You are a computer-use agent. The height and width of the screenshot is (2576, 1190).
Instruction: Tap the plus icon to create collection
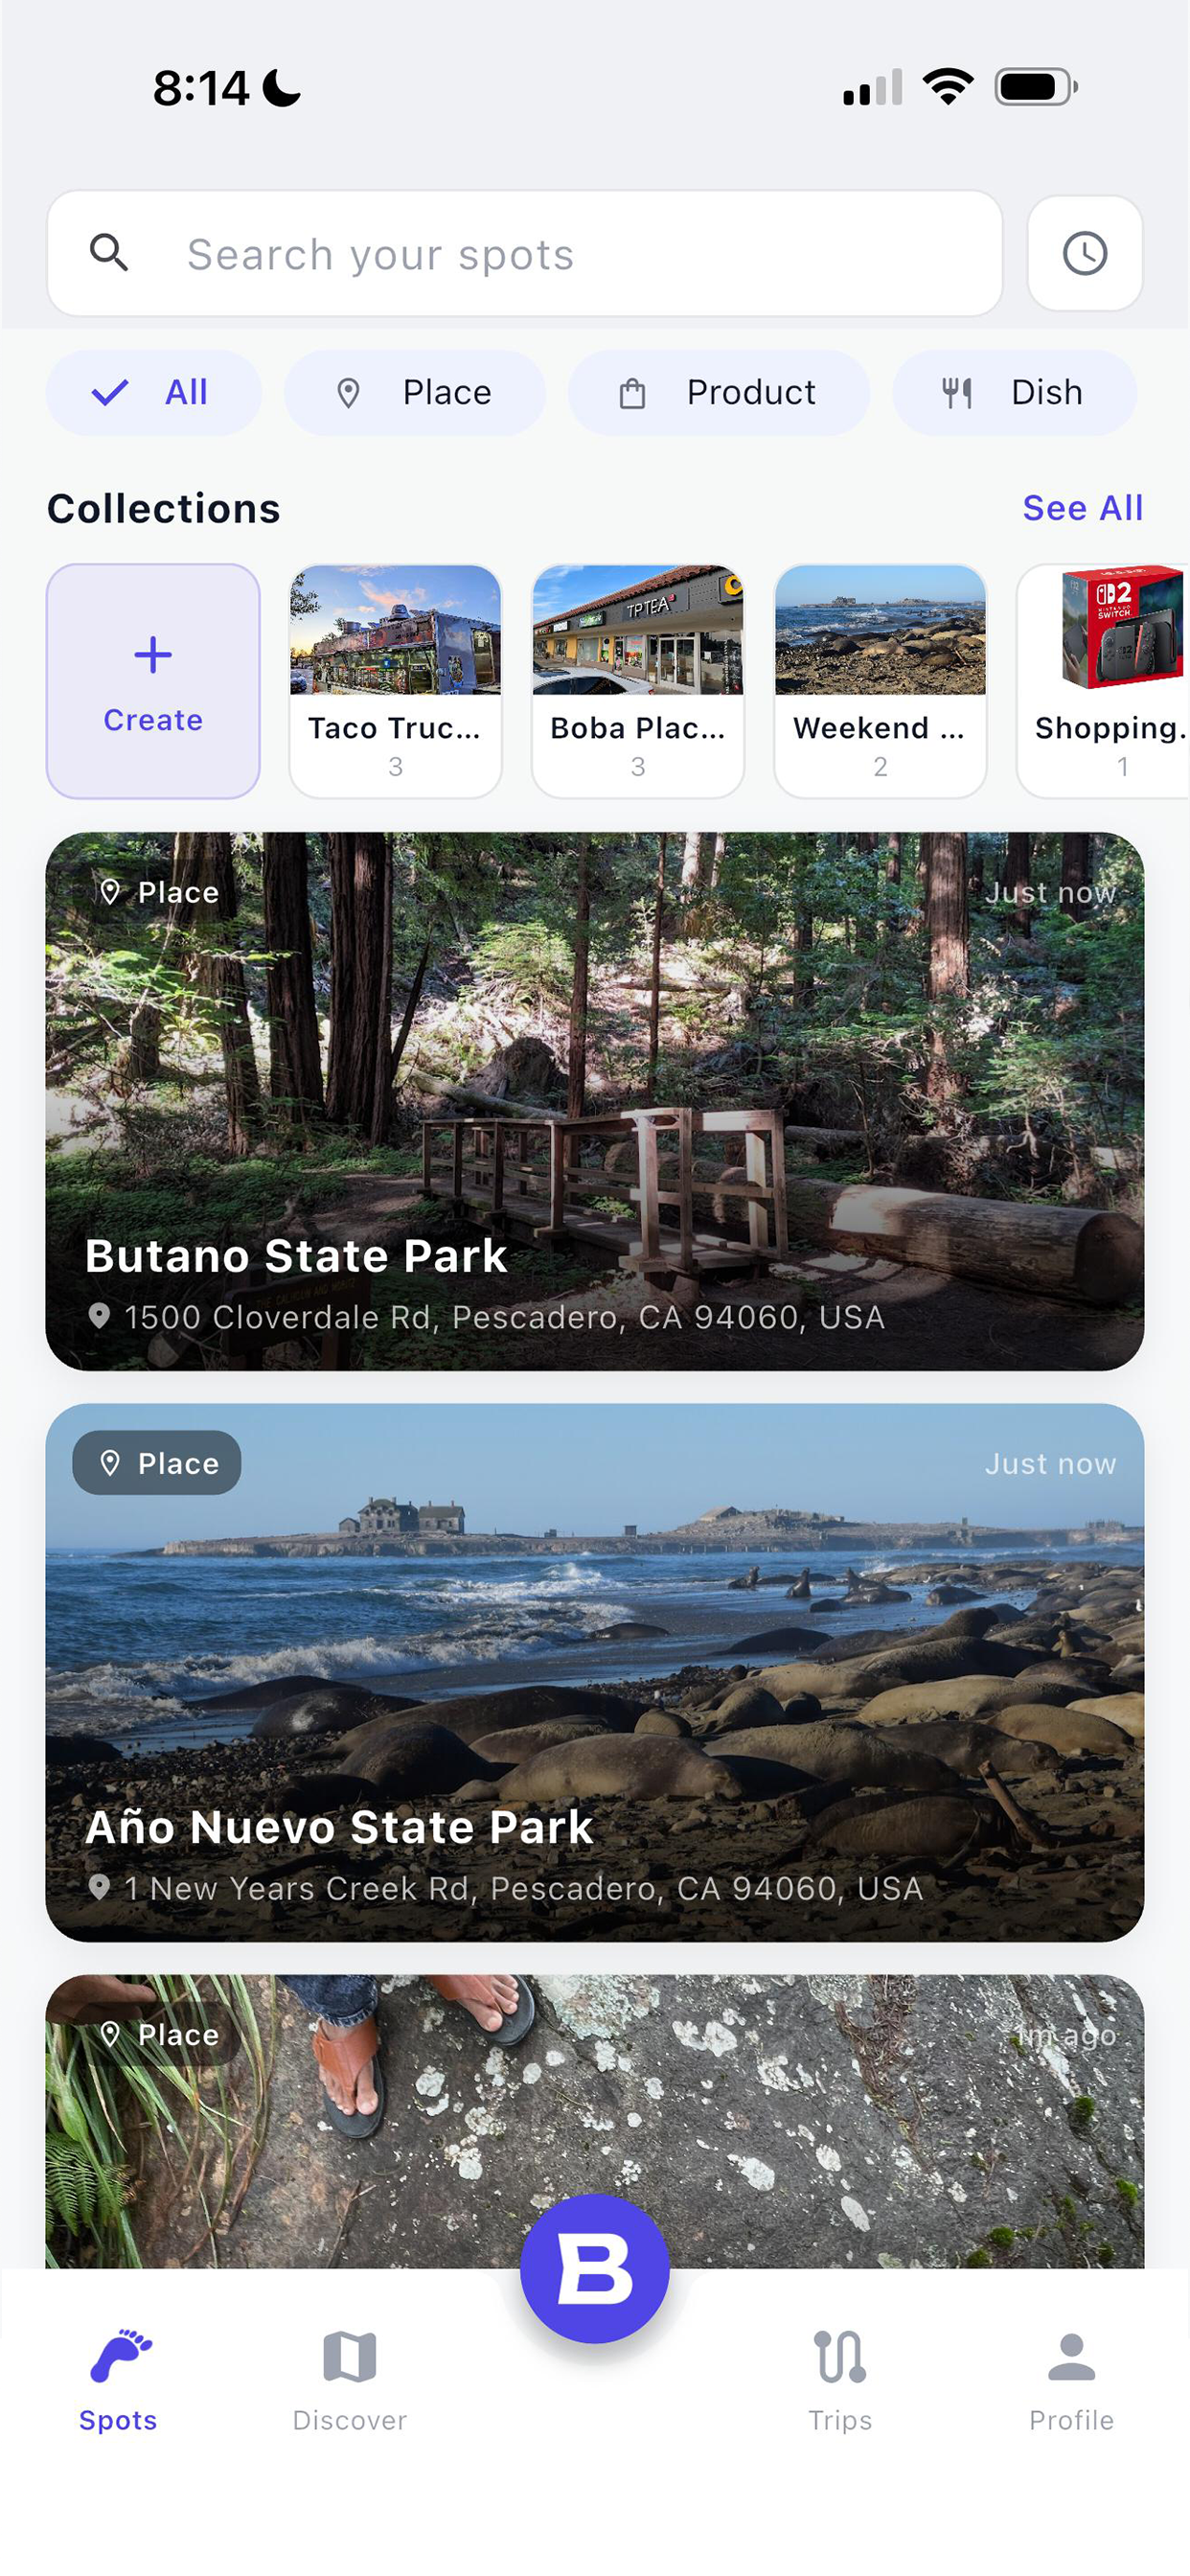pos(153,656)
